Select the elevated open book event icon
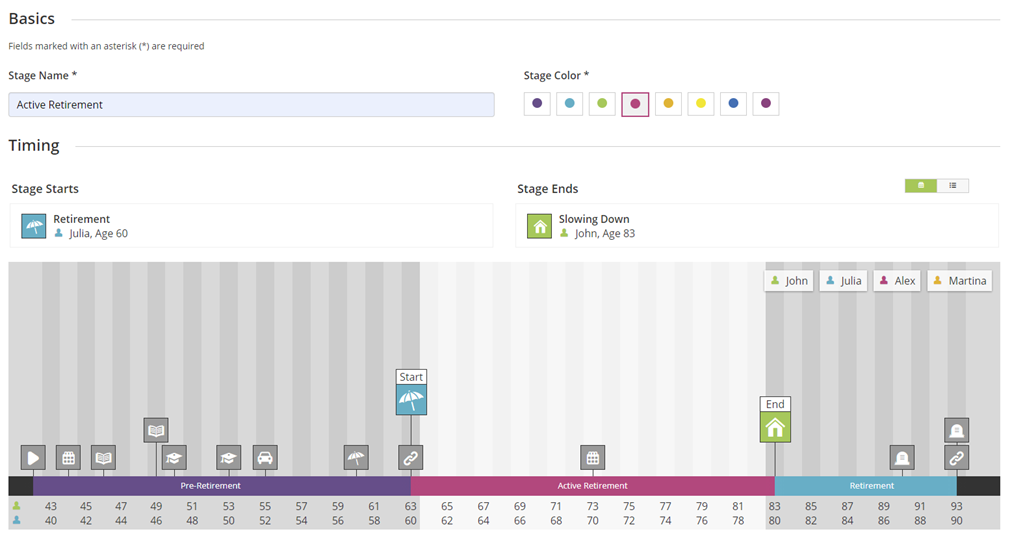Screen dimensions: 1012x538 tap(156, 430)
